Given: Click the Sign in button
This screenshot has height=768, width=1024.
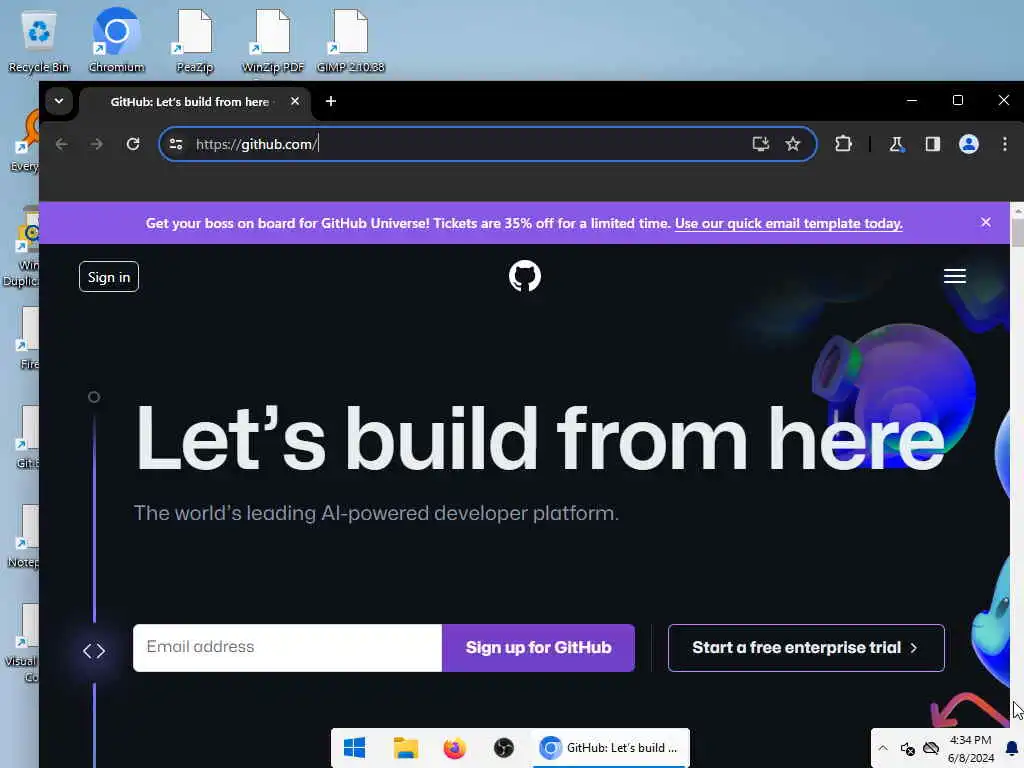Looking at the screenshot, I should pyautogui.click(x=109, y=277).
